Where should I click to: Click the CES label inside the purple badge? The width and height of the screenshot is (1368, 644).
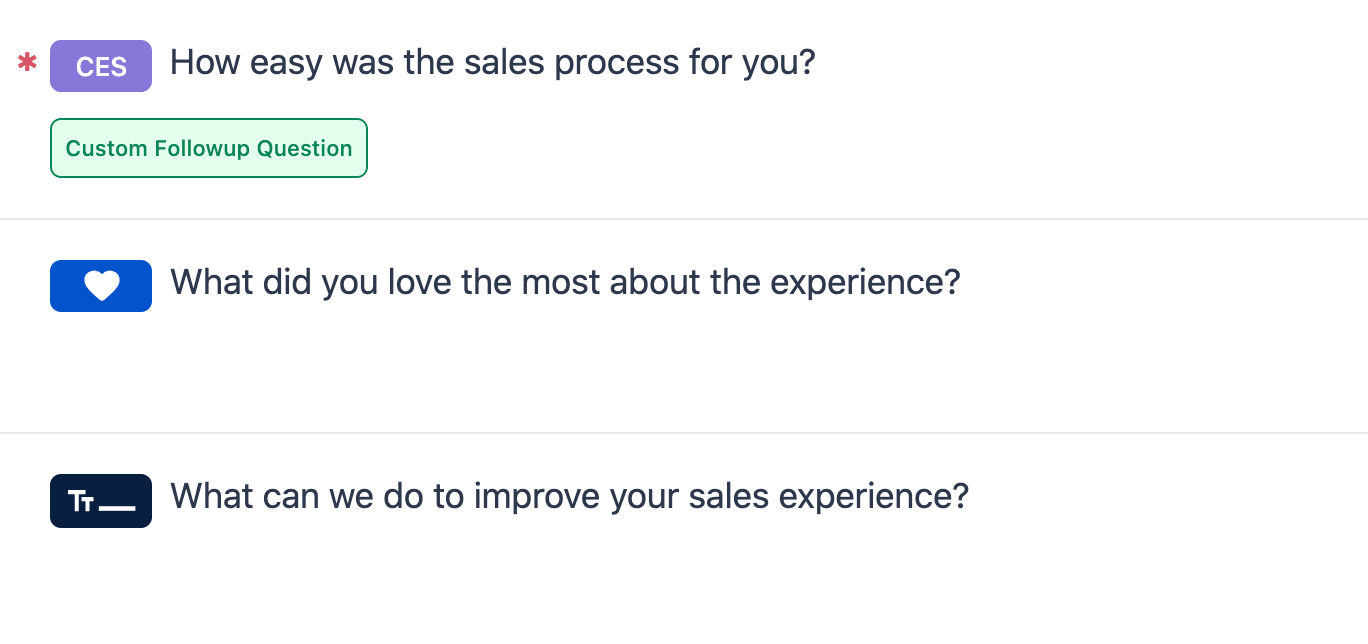101,66
